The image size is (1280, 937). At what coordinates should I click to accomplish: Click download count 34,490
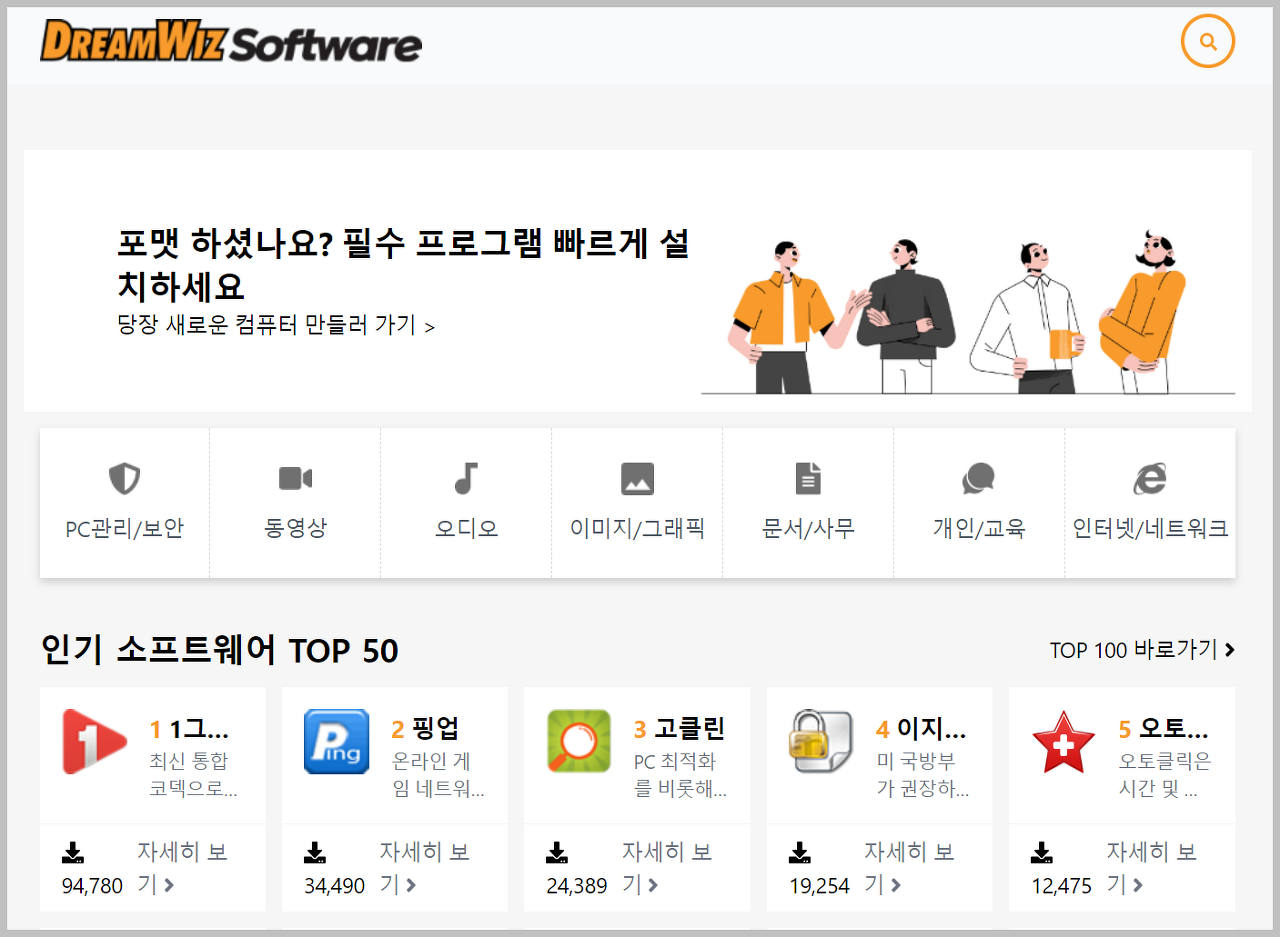tap(334, 886)
